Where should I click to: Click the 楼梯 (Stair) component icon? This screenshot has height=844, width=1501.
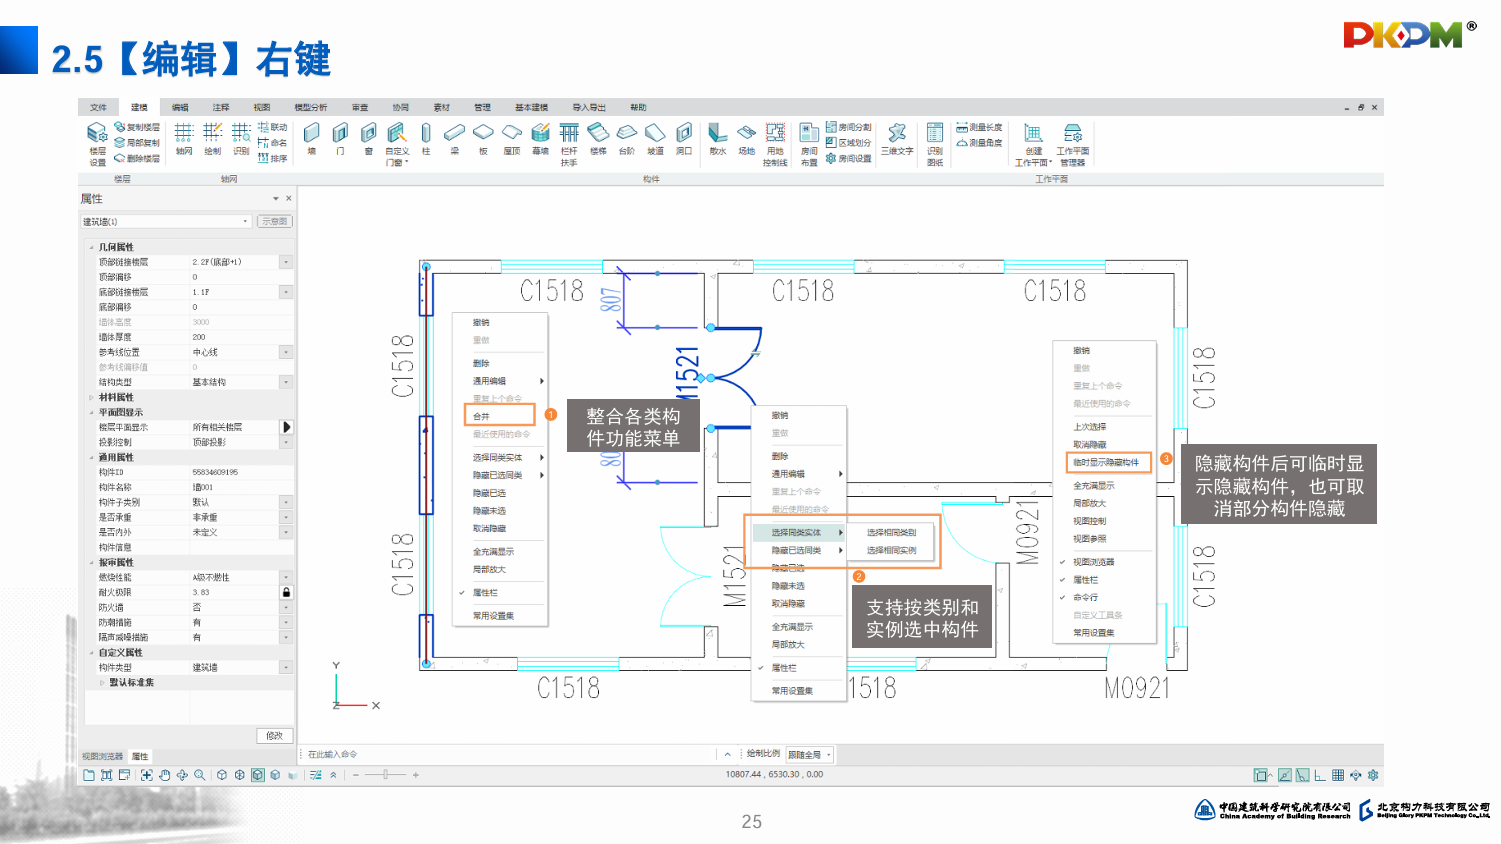598,135
